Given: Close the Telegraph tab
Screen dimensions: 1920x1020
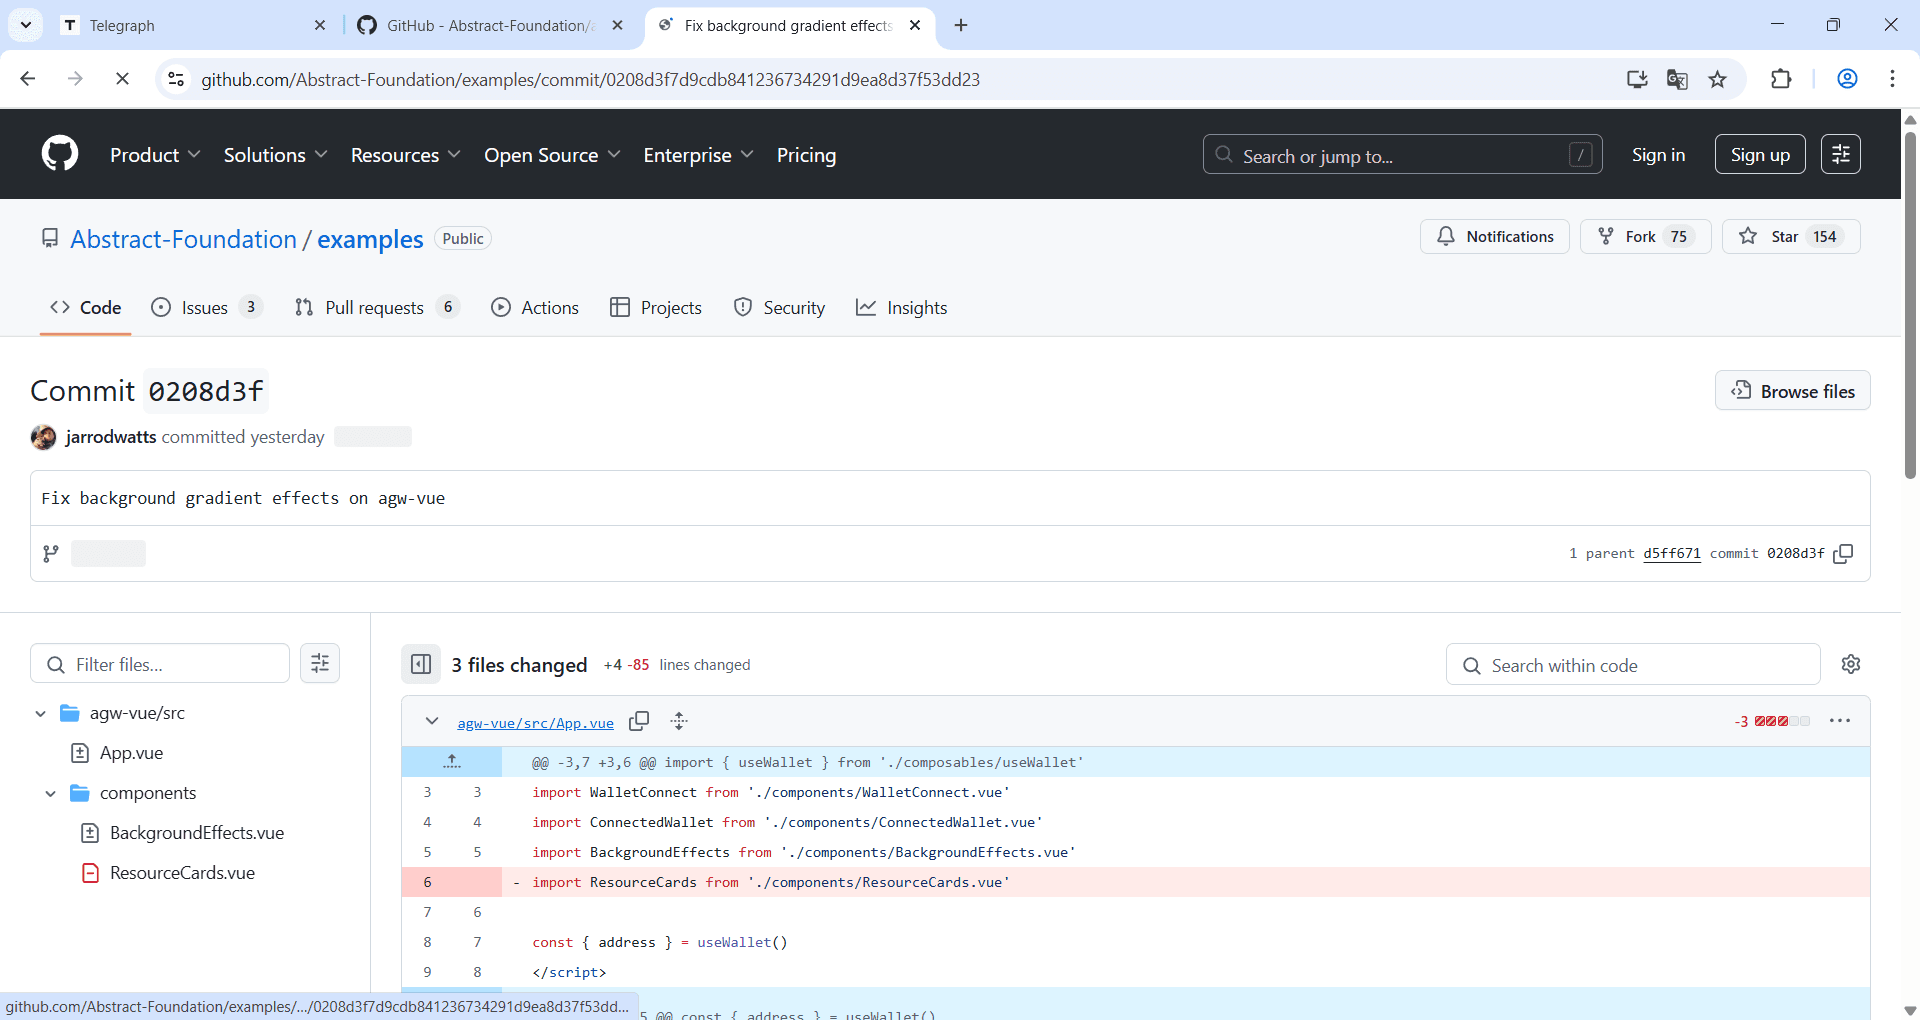Looking at the screenshot, I should click(x=320, y=25).
